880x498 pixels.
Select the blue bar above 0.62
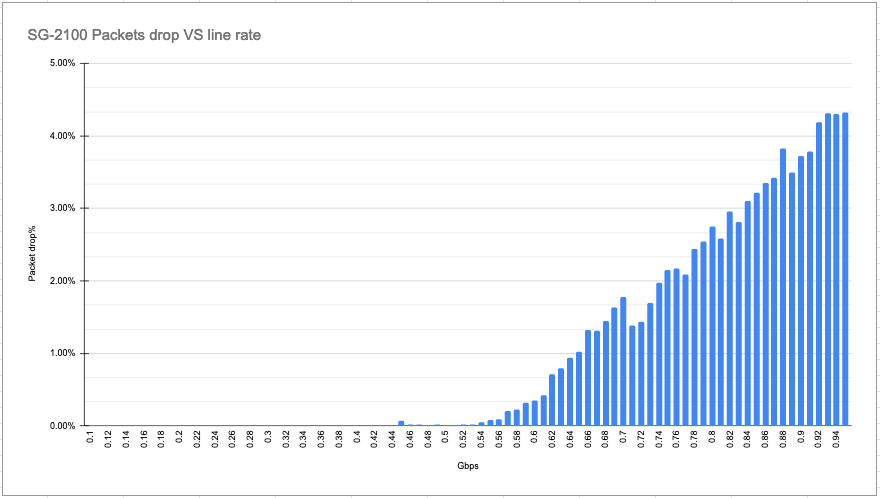click(552, 400)
